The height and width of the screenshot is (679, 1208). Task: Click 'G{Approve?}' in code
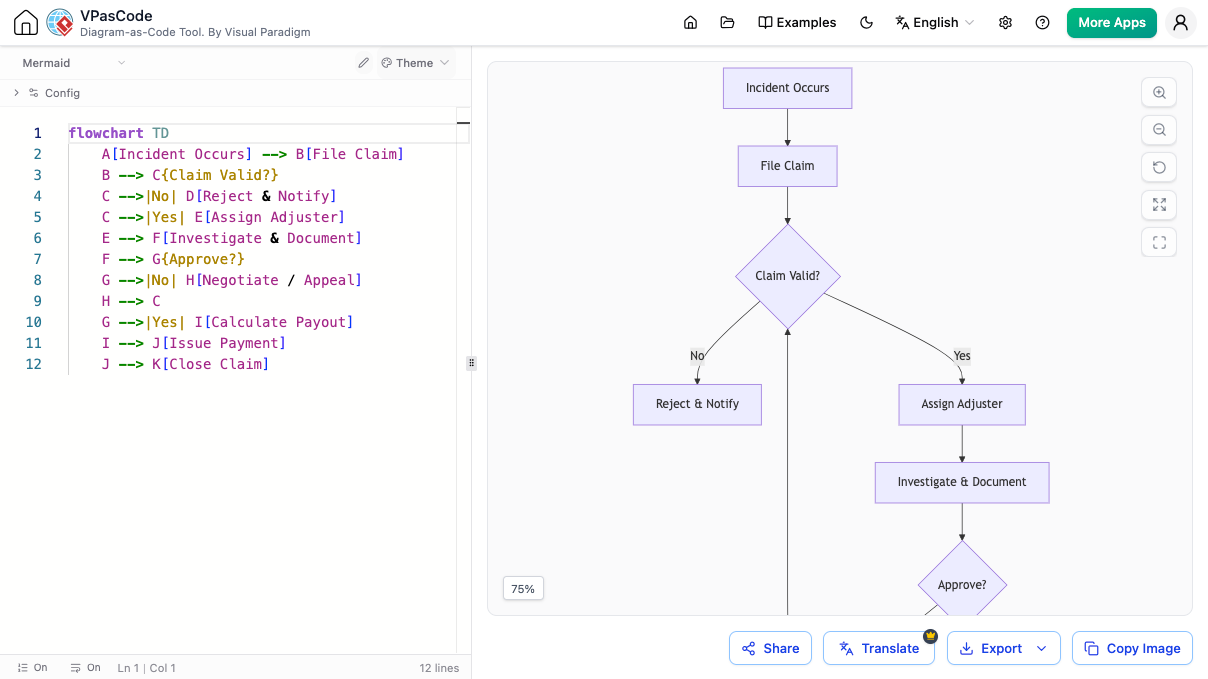198,259
